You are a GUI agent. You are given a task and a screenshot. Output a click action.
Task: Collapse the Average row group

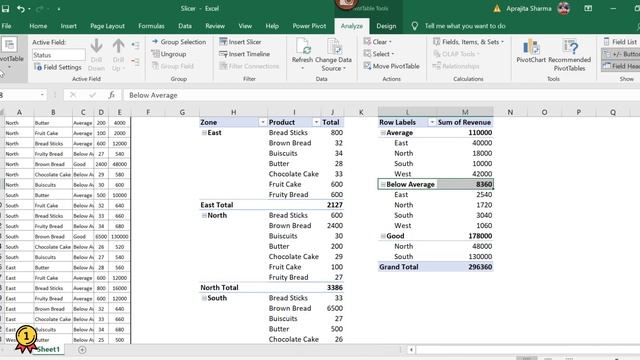point(383,133)
